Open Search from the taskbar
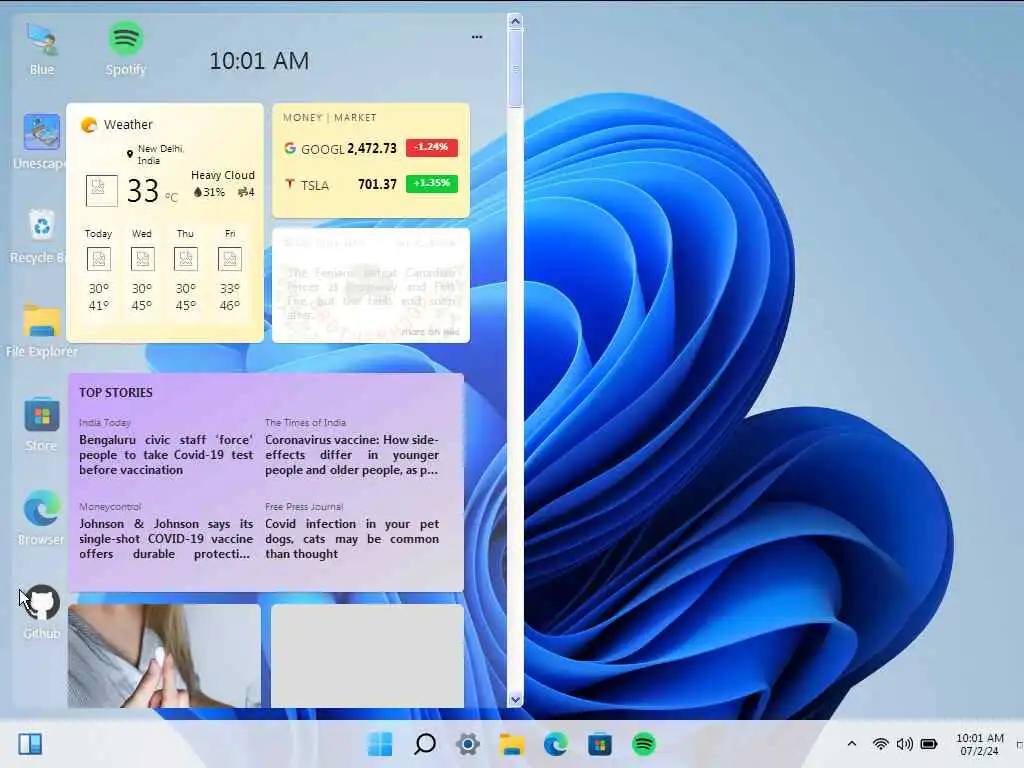 tap(424, 744)
